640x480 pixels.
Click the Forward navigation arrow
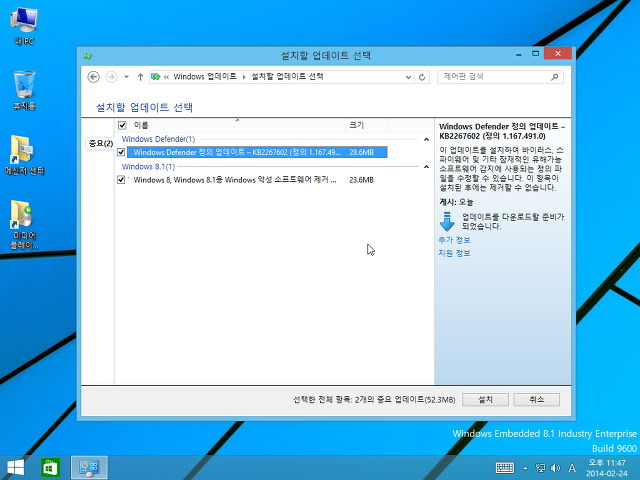pos(111,77)
